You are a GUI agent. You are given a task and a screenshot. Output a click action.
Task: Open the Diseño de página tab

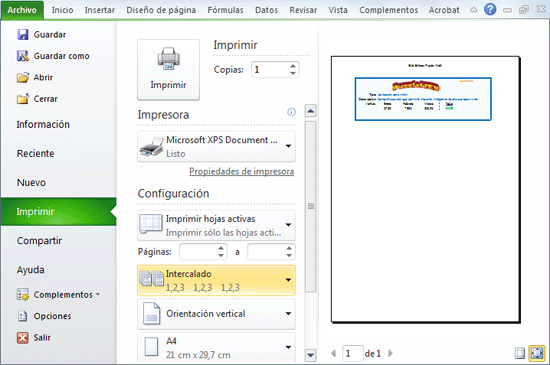(161, 10)
